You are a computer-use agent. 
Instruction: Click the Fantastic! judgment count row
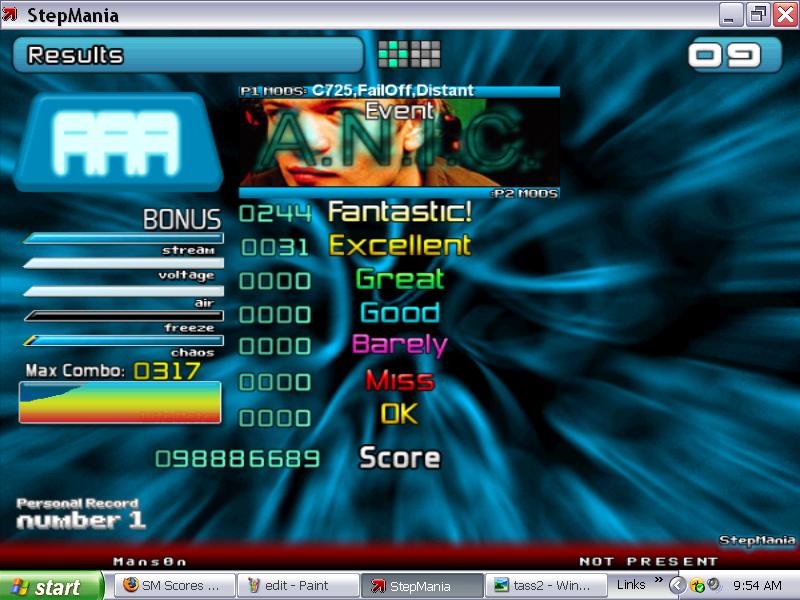[x=356, y=212]
